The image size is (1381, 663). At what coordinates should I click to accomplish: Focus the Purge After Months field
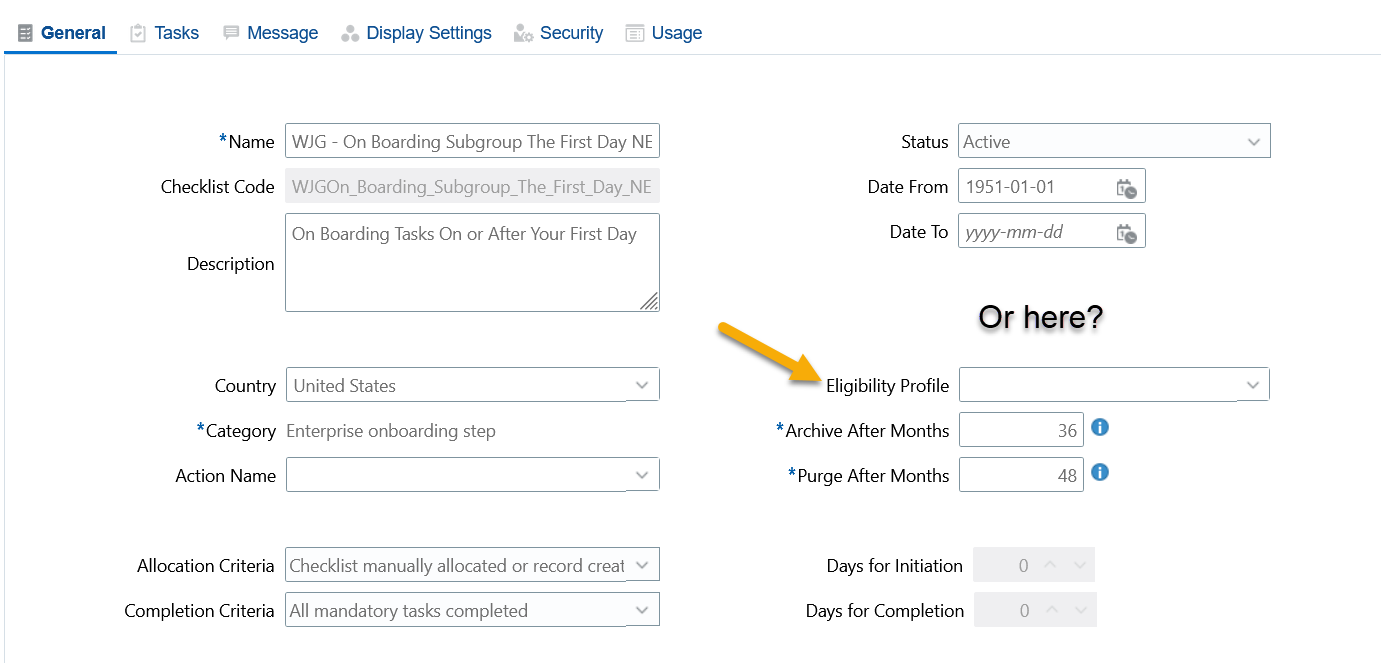[x=1021, y=475]
